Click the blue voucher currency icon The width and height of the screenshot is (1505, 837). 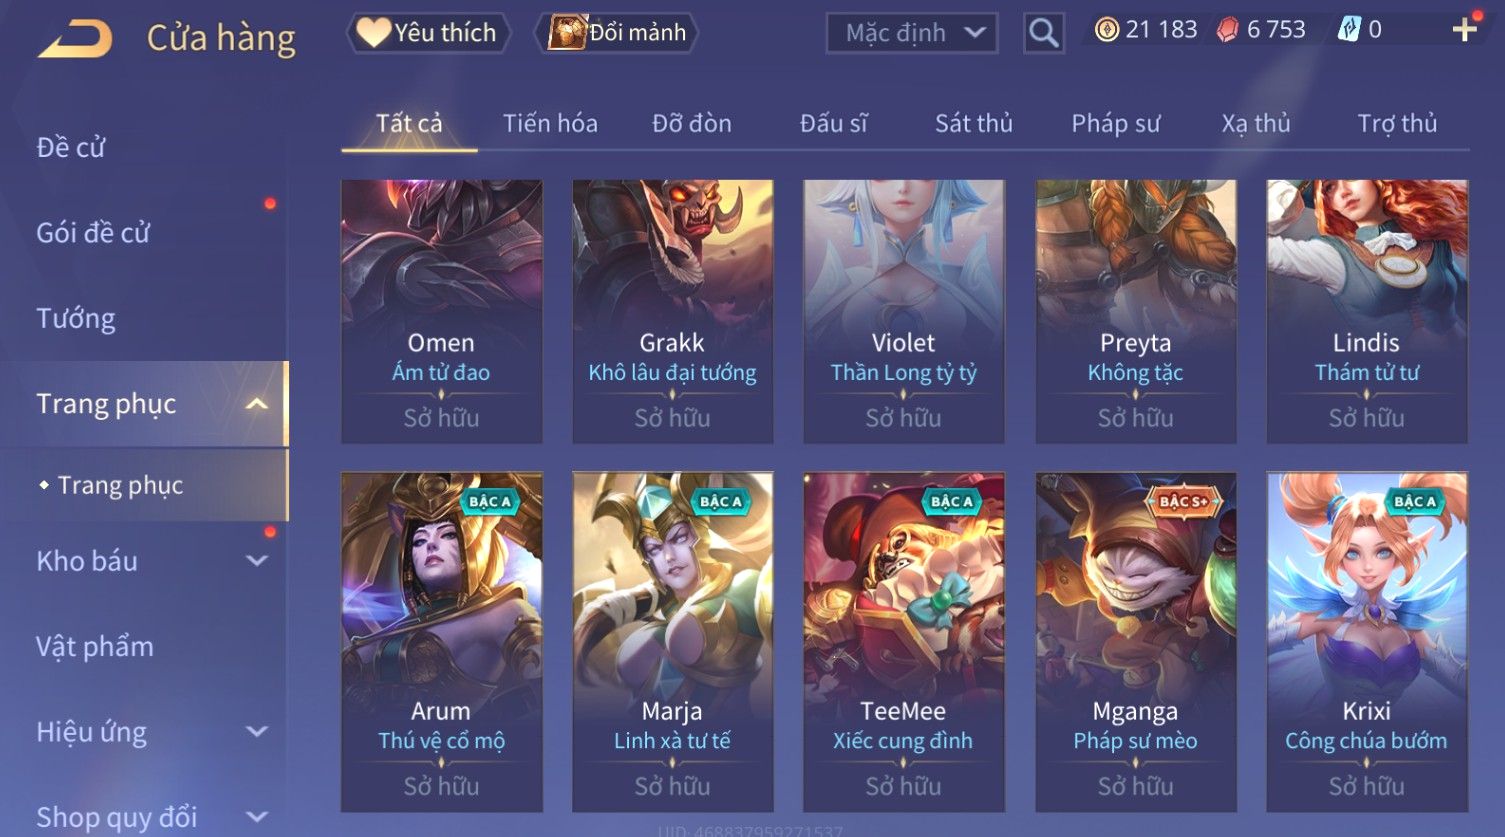[x=1349, y=30]
